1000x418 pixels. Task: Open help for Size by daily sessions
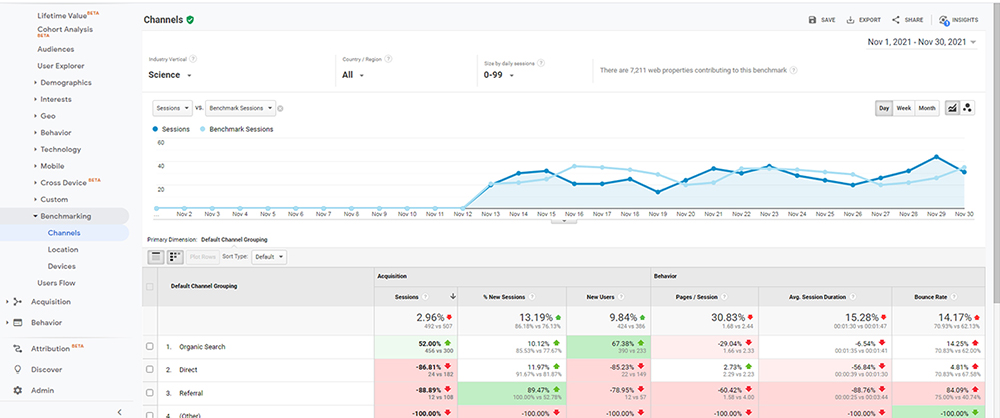click(x=541, y=63)
